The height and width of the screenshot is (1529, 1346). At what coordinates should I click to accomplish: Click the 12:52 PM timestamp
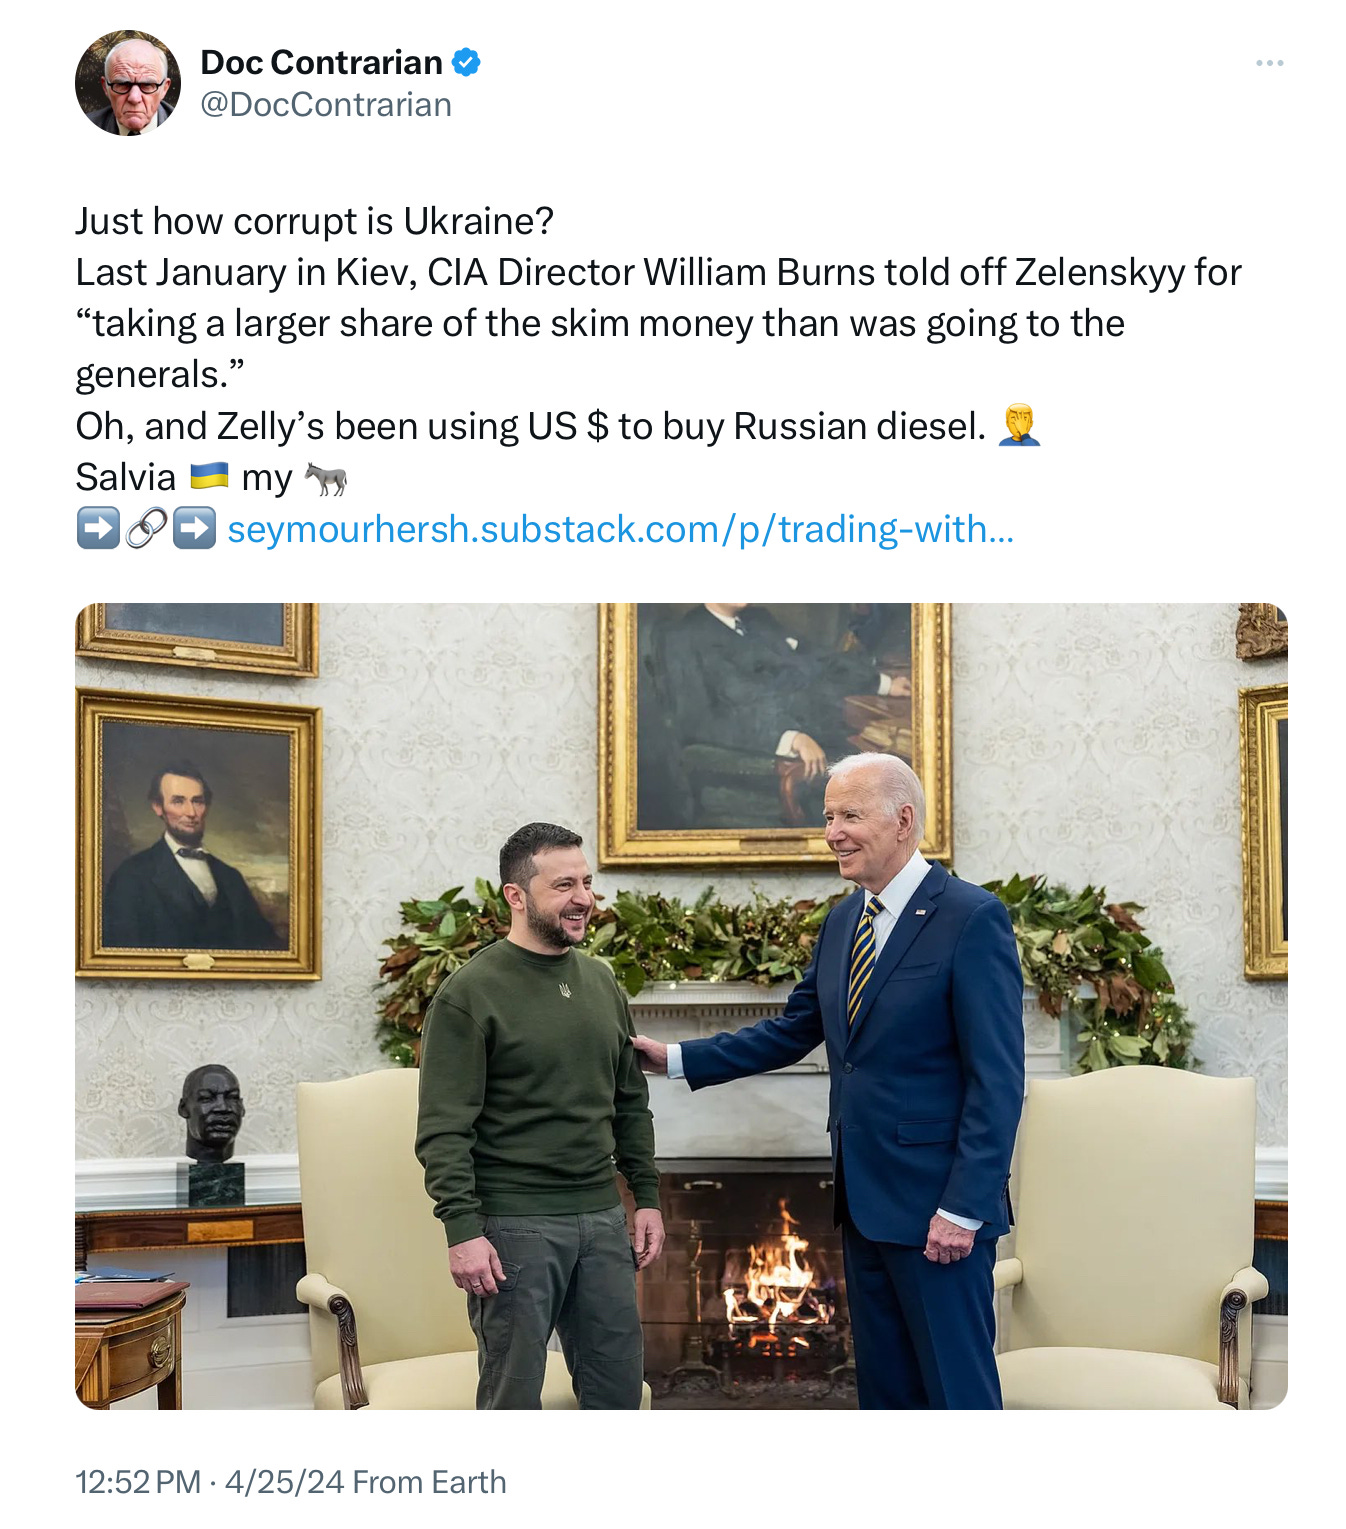[x=138, y=1482]
